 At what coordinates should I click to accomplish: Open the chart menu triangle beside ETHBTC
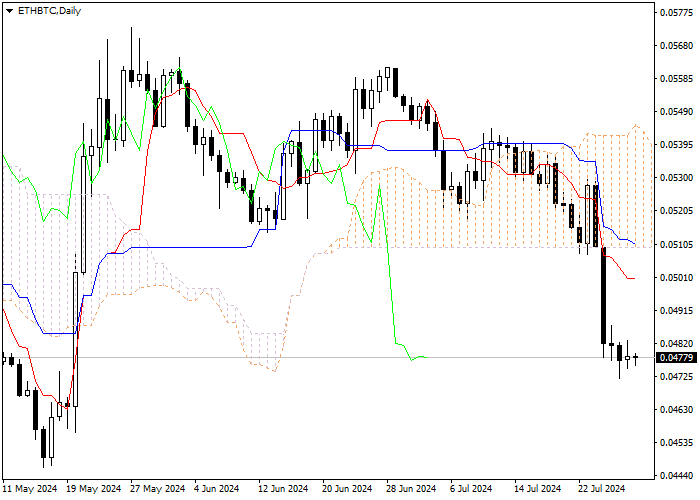(x=9, y=11)
